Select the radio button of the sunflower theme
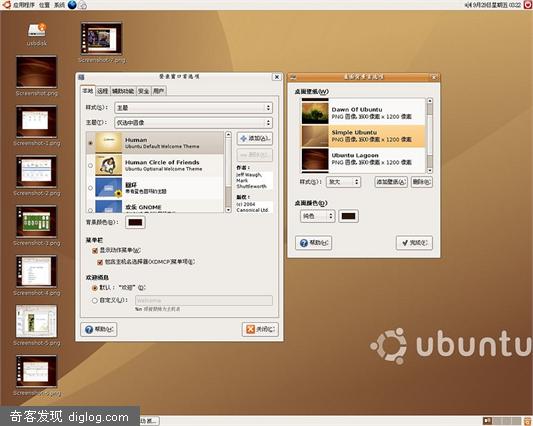 90,188
